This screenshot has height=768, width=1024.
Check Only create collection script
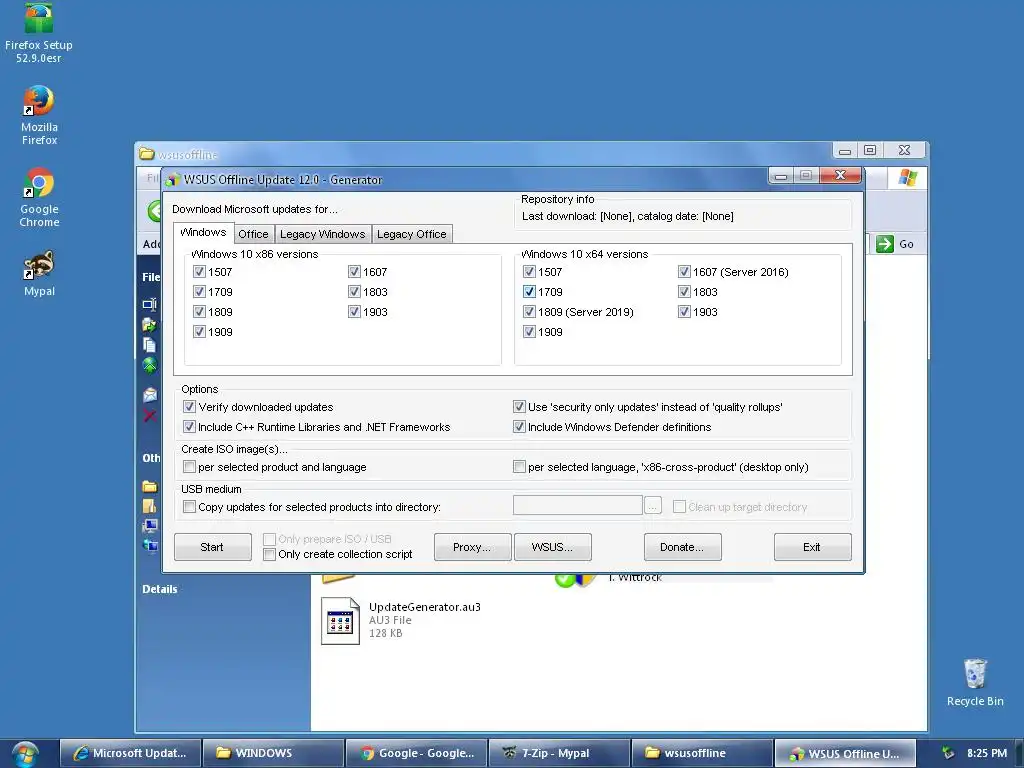tap(269, 554)
